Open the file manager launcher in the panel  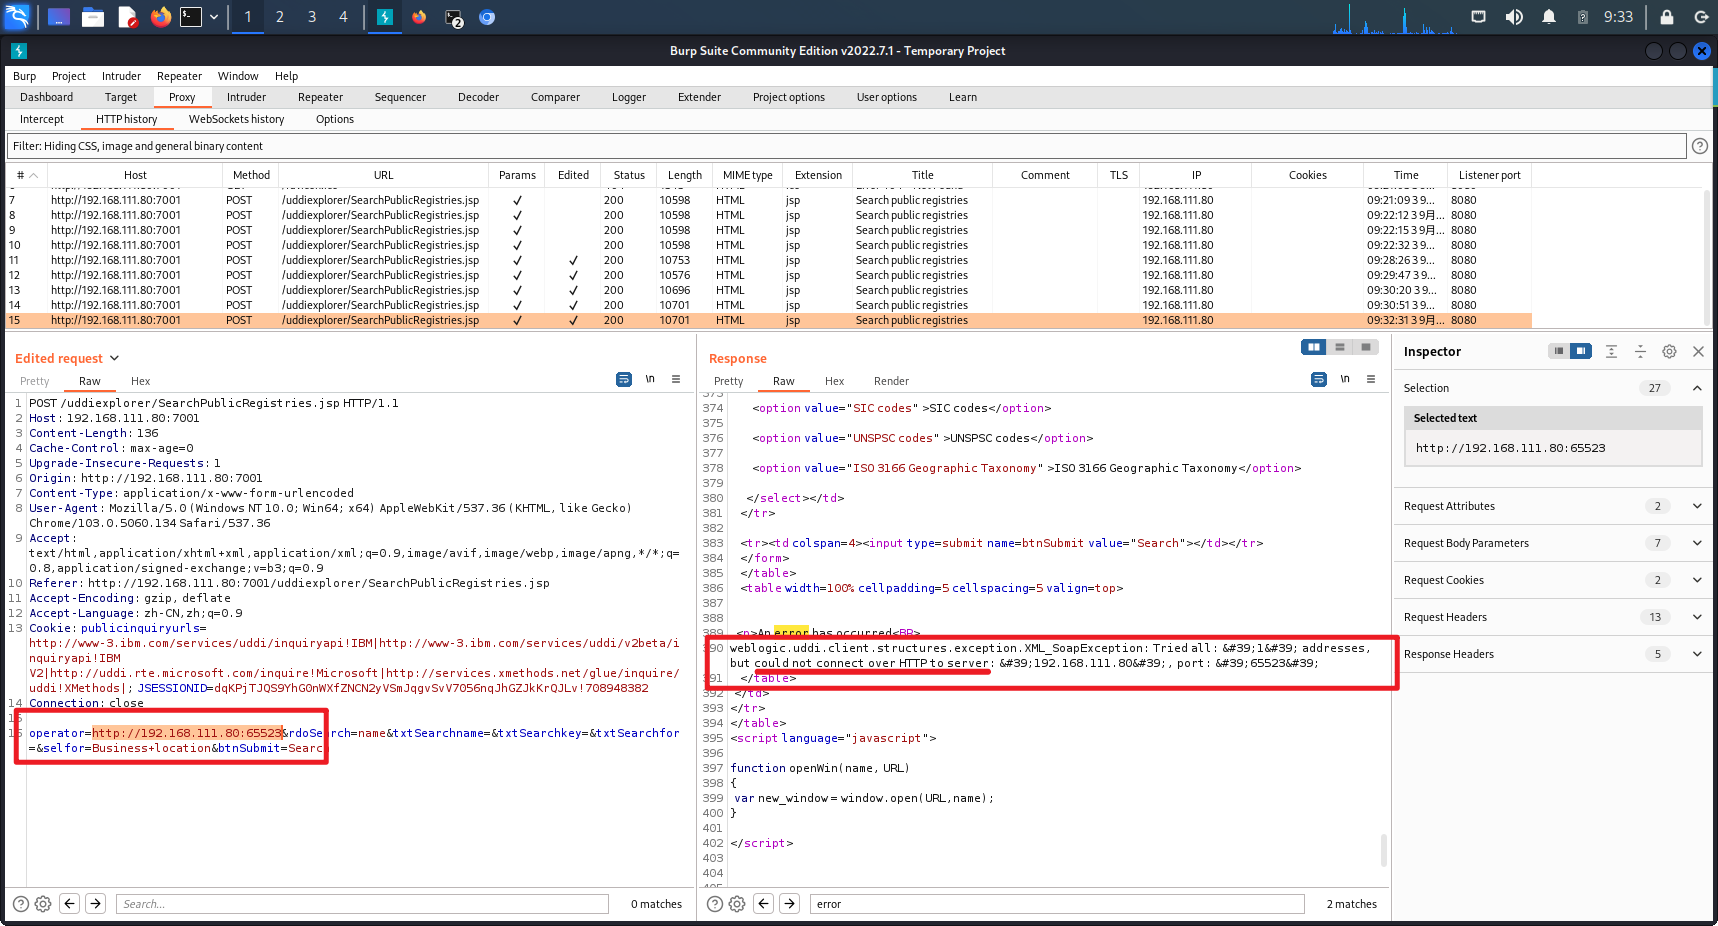point(93,17)
